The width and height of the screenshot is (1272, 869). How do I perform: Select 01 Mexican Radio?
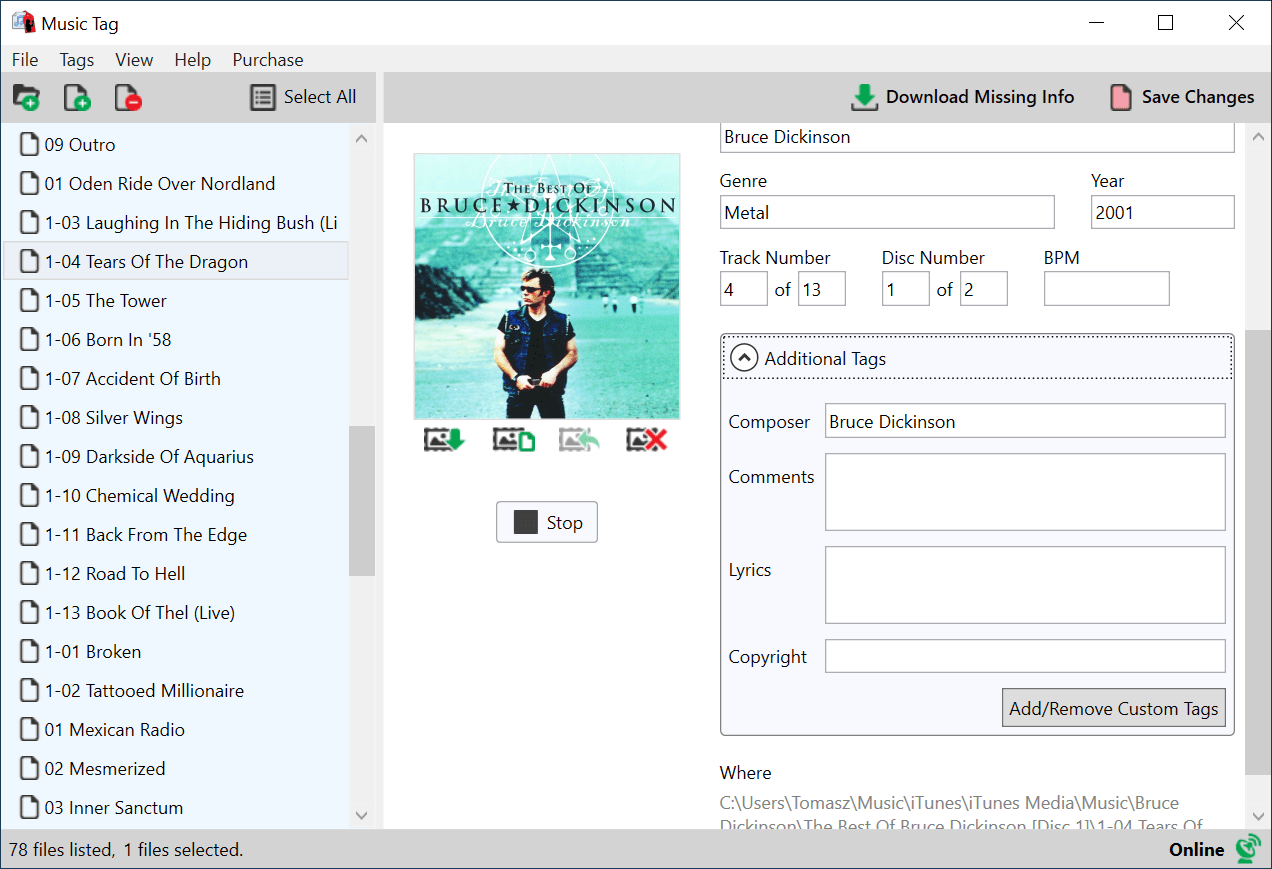(x=175, y=730)
